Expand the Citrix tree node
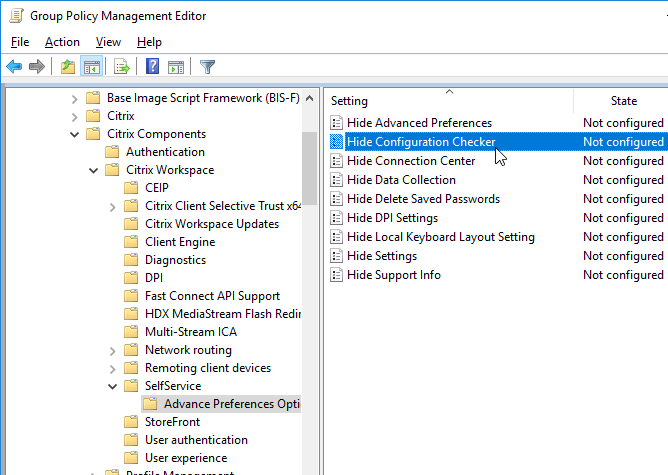 pos(75,117)
